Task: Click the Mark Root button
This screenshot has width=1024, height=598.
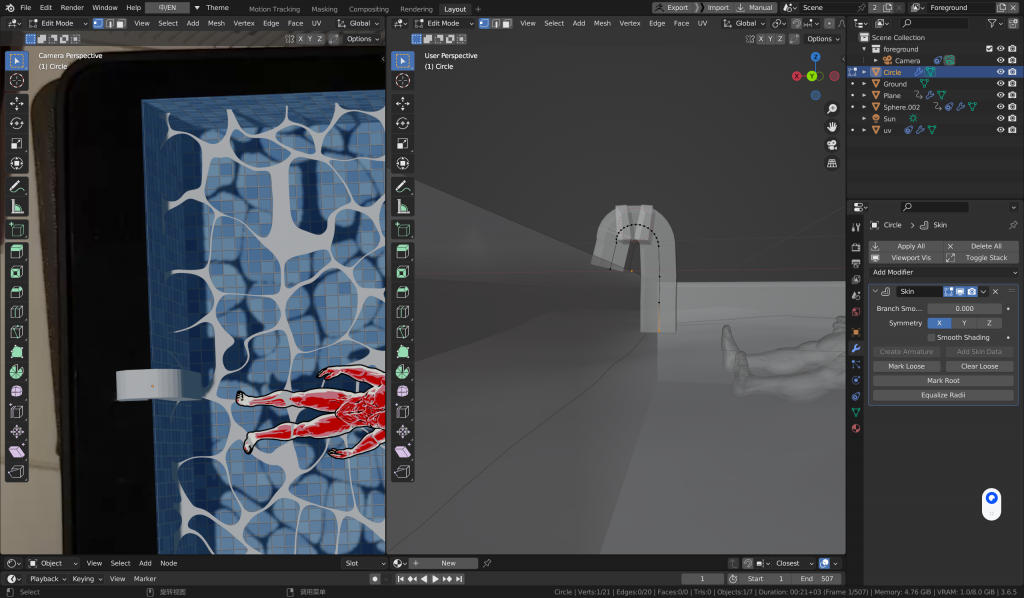Action: (943, 381)
